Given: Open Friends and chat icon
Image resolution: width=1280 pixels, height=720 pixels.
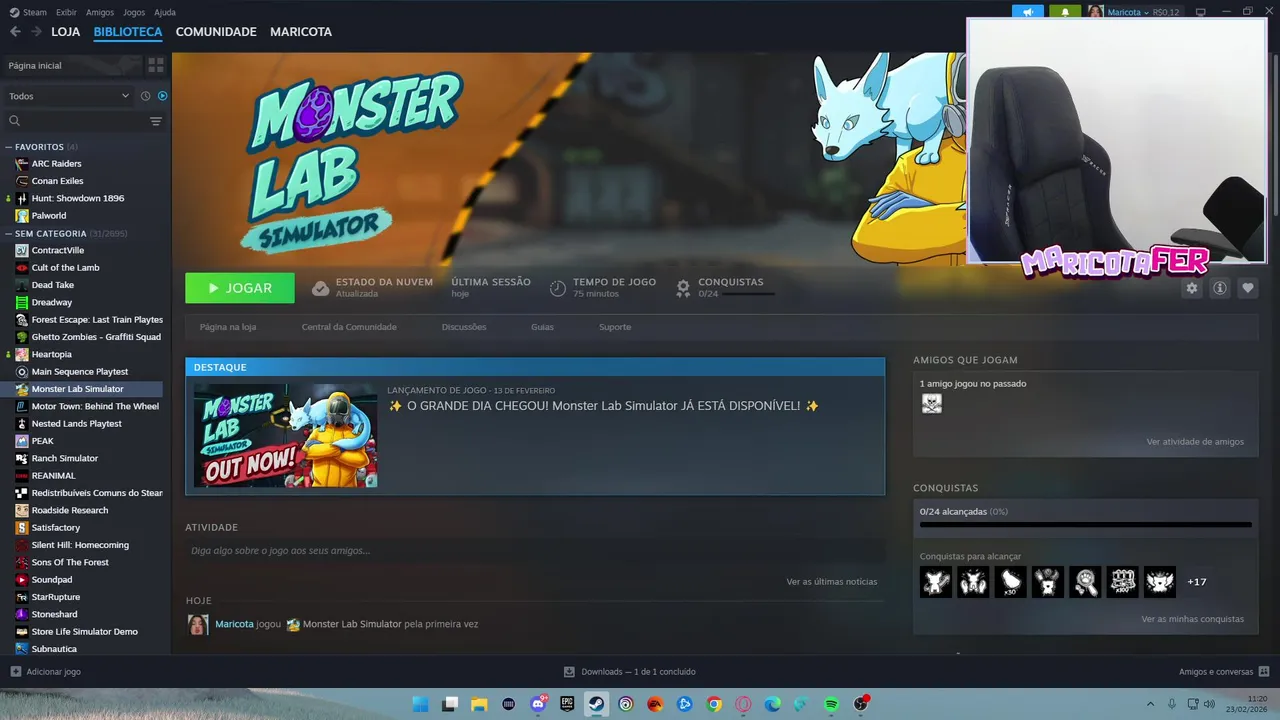Looking at the screenshot, I should click(x=1264, y=672).
